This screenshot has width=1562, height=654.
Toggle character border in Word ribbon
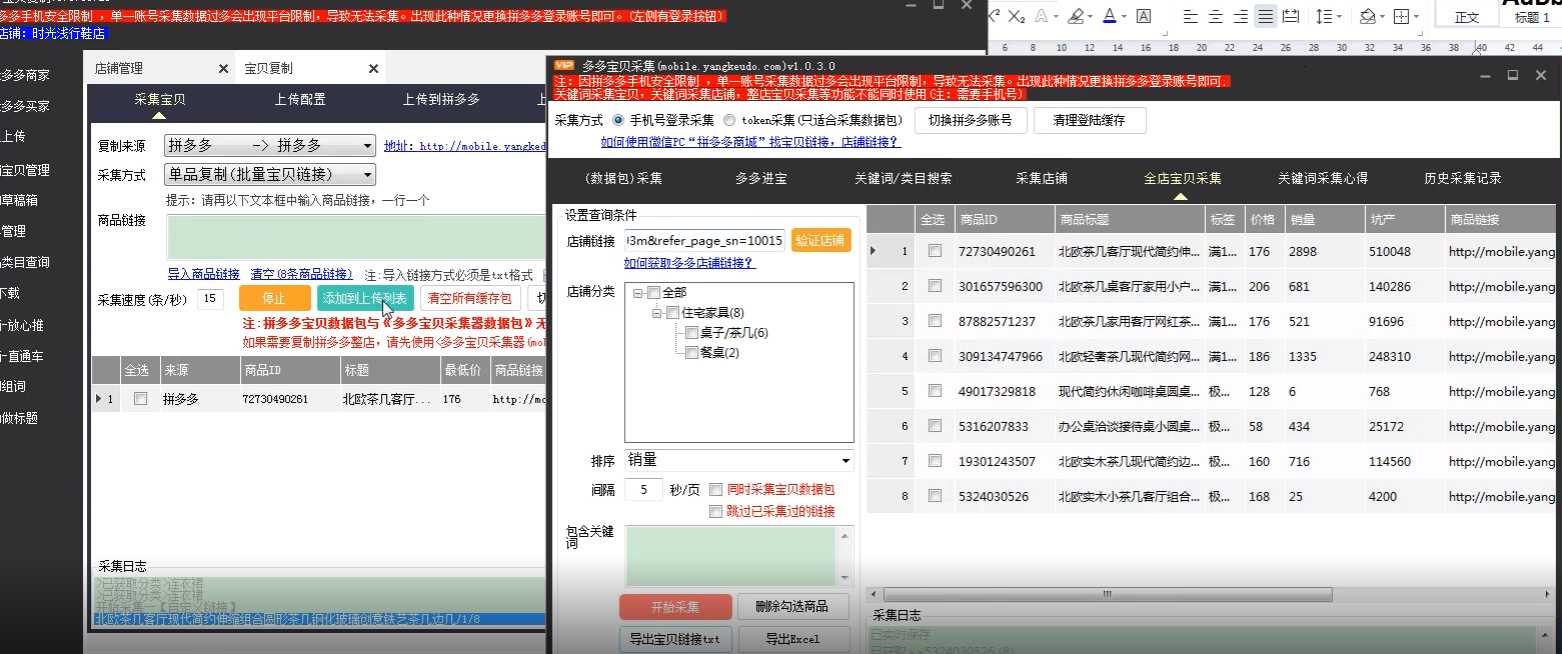coord(1144,16)
